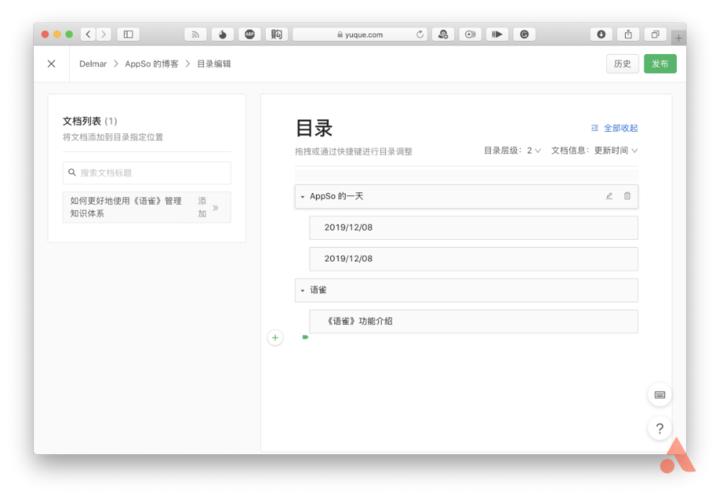Open the 历史 history button
The height and width of the screenshot is (499, 720).
coord(622,64)
